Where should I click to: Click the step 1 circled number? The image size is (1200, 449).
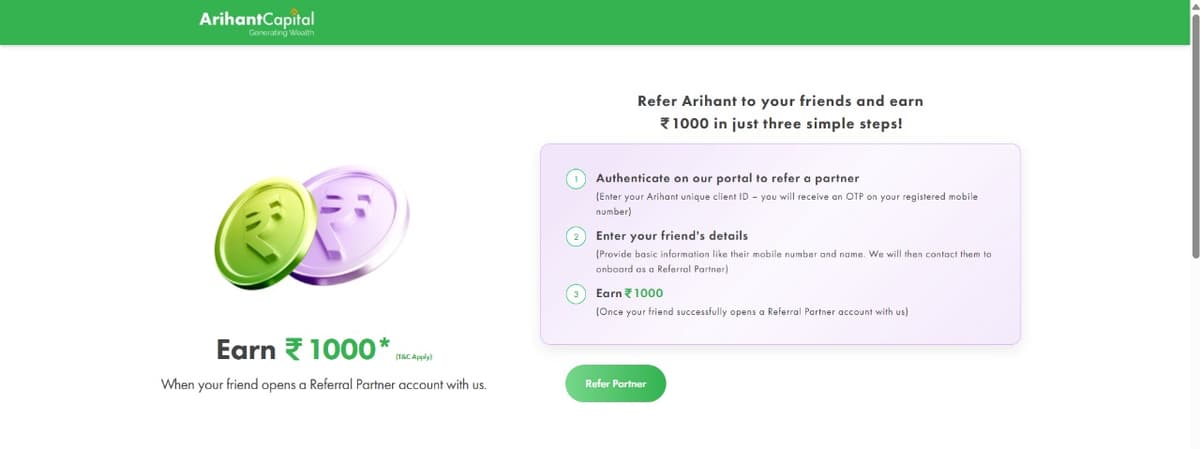click(576, 179)
